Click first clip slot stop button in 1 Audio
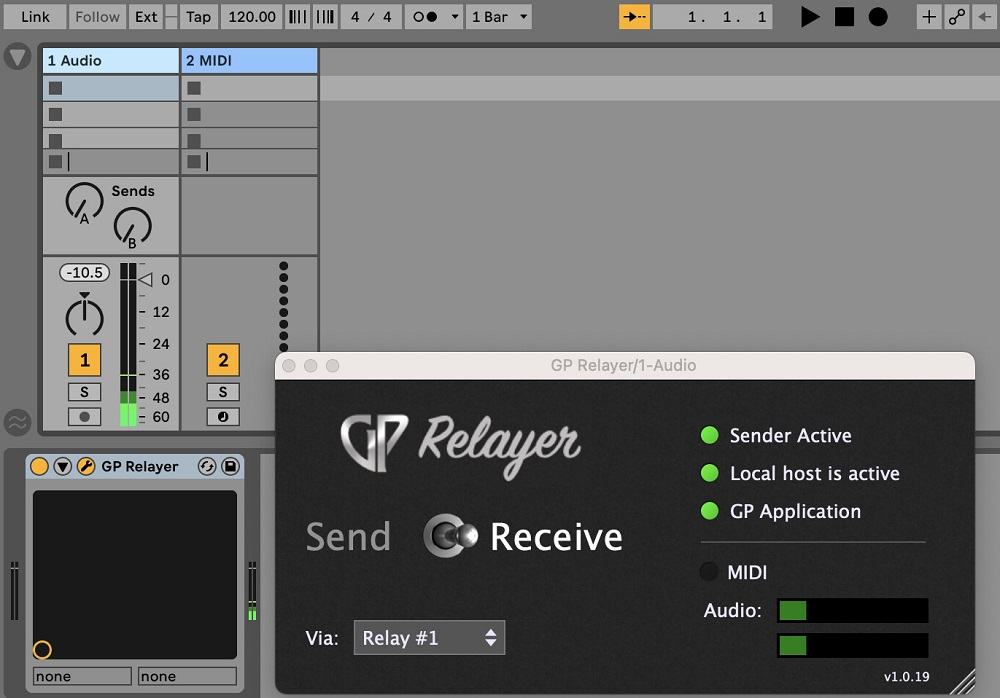This screenshot has width=1000, height=698. [x=55, y=88]
